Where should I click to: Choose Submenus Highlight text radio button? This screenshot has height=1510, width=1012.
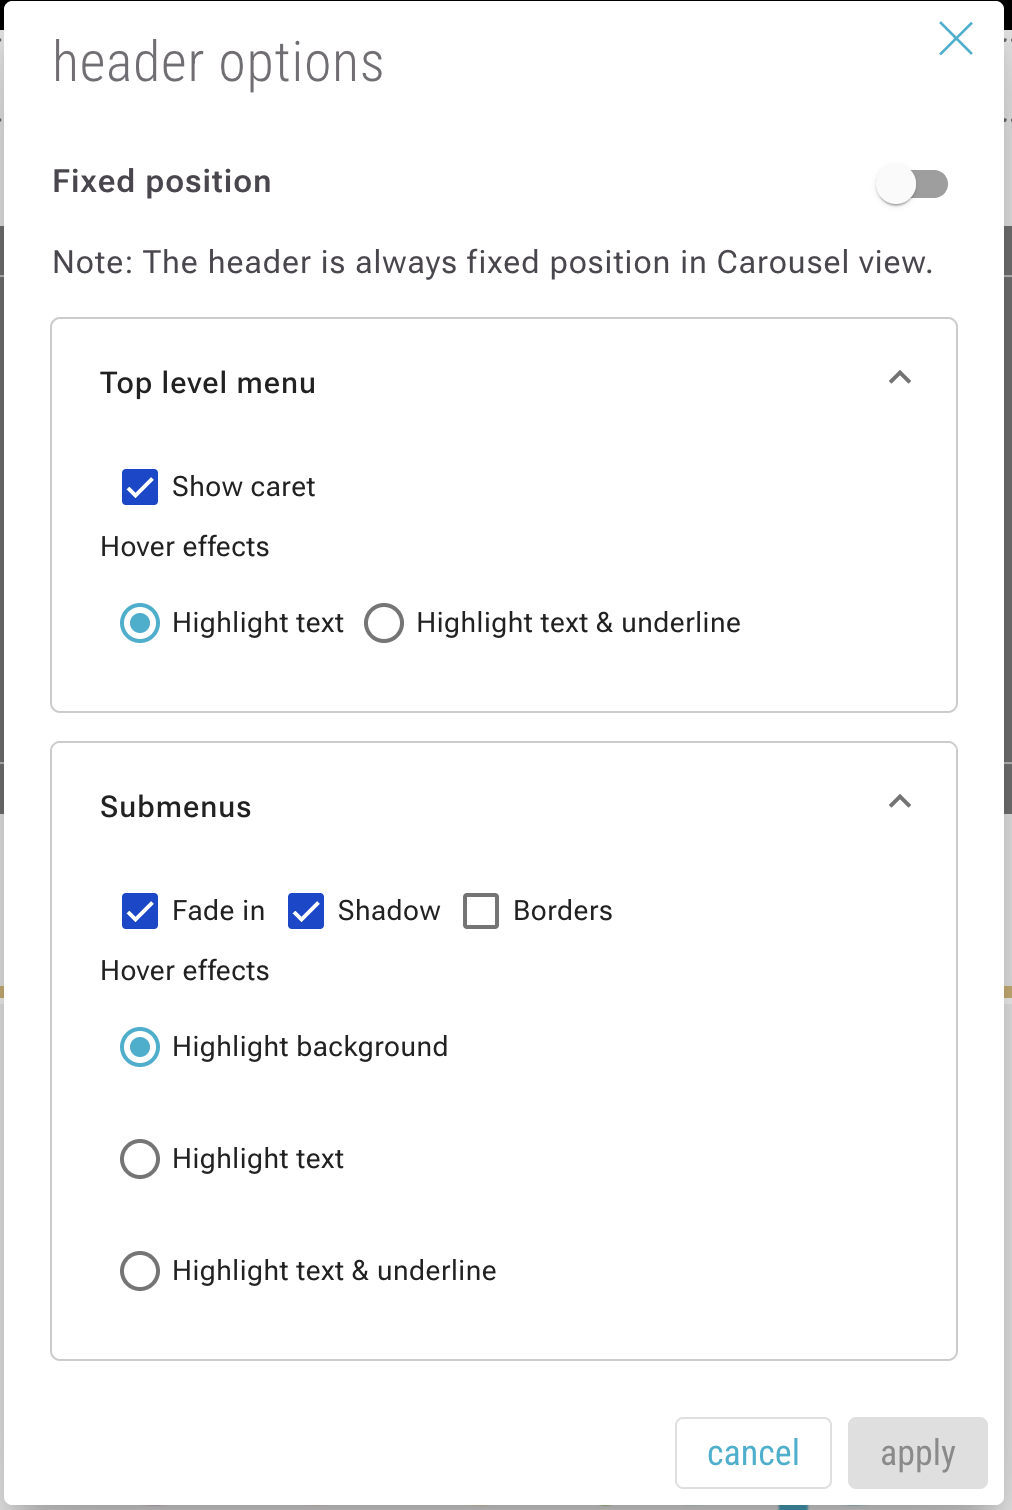click(140, 1159)
